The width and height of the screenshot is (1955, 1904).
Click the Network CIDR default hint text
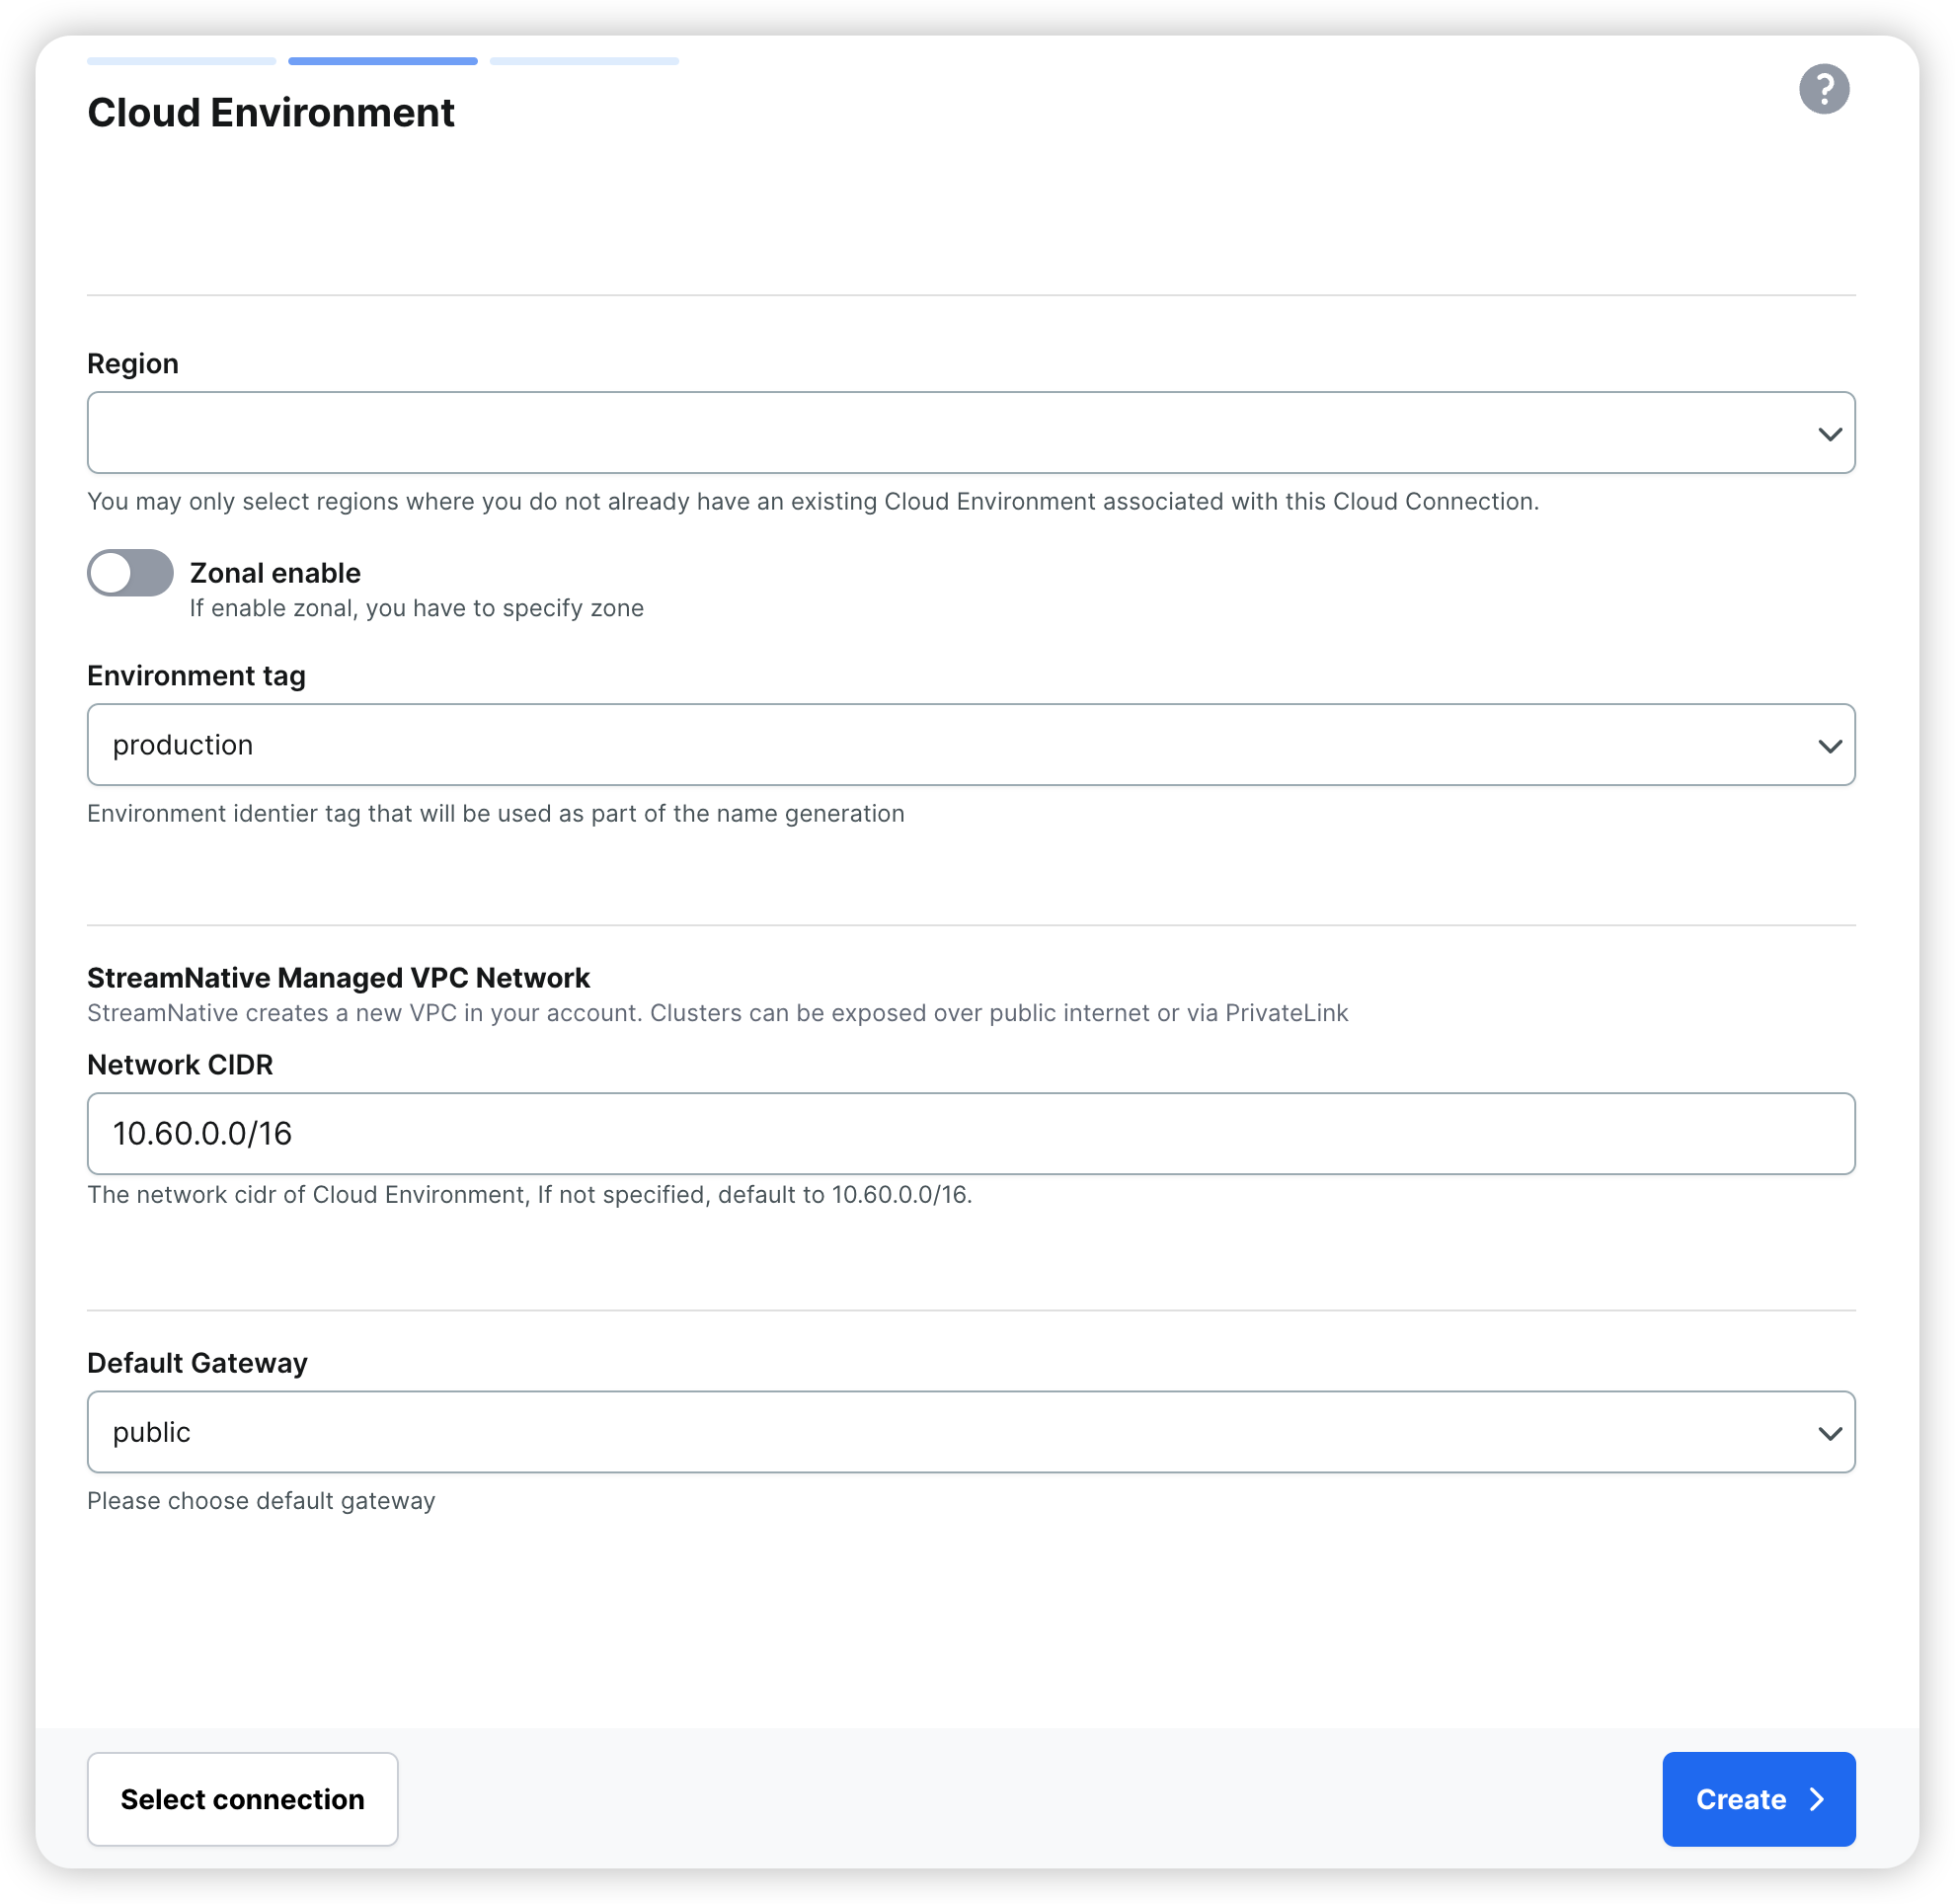coord(529,1195)
